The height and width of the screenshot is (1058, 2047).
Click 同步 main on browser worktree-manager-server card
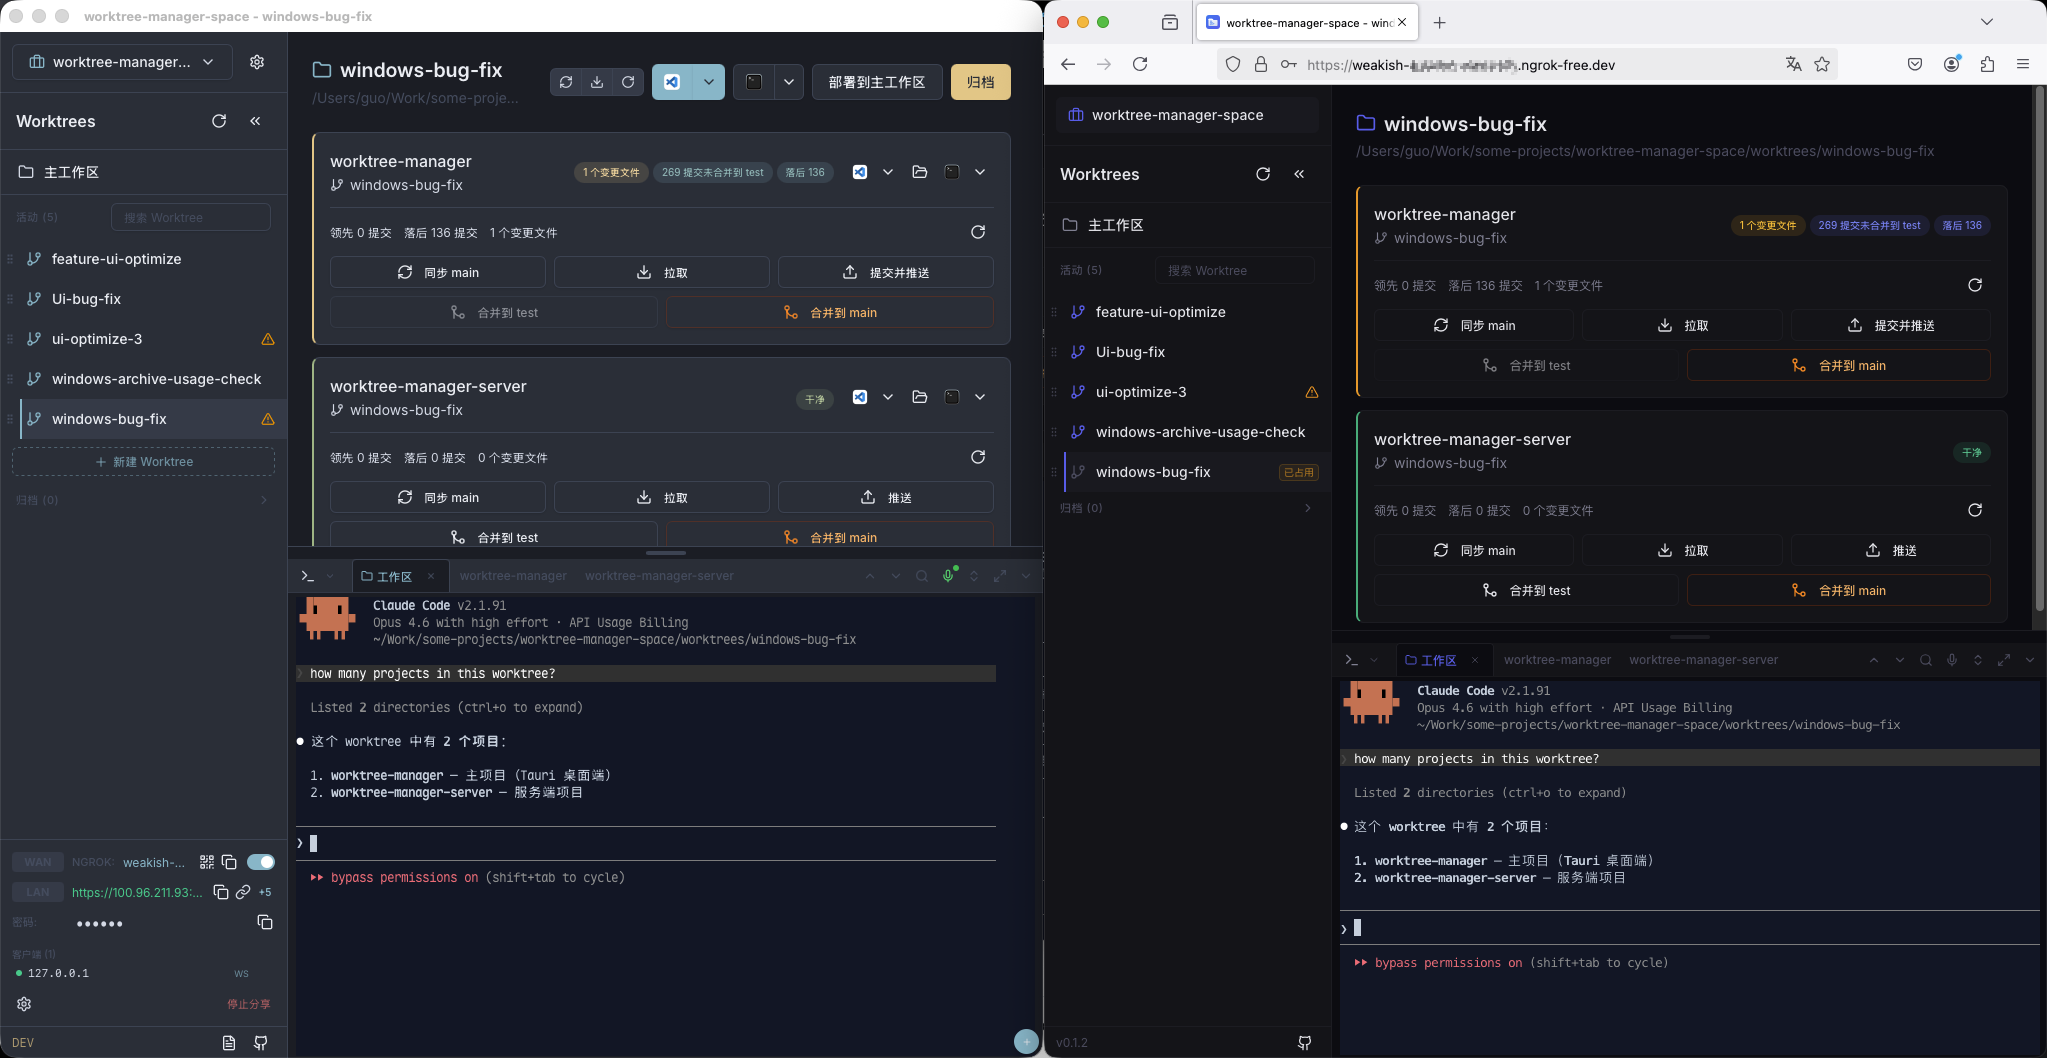pos(1474,551)
